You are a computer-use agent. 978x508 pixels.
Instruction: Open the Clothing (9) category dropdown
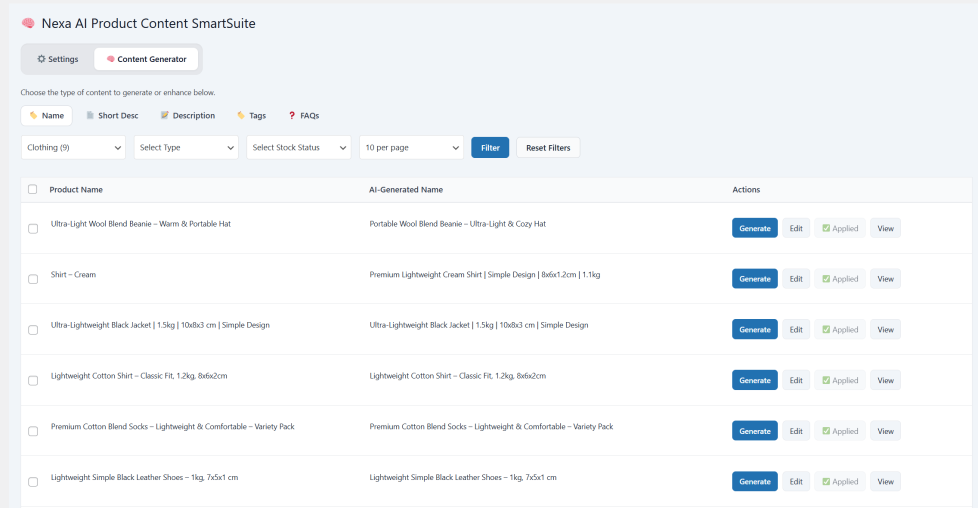[x=74, y=147]
